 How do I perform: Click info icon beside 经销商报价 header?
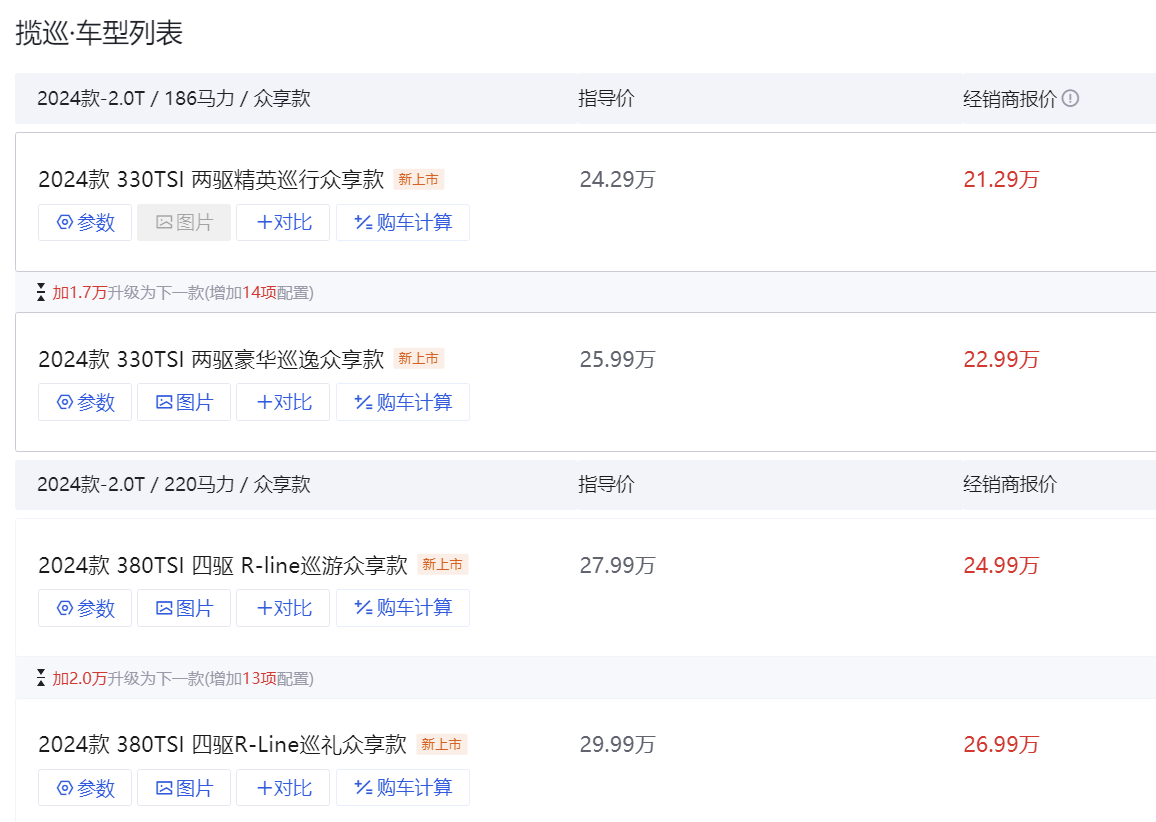[1070, 99]
